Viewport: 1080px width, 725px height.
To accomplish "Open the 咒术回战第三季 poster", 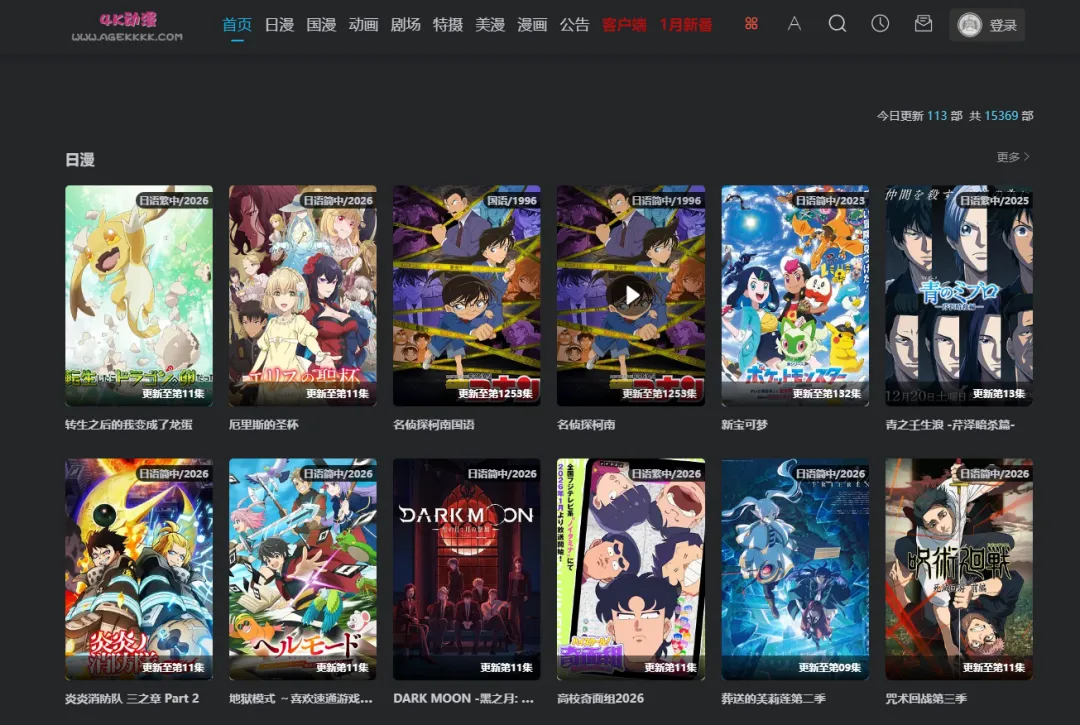I will (959, 569).
